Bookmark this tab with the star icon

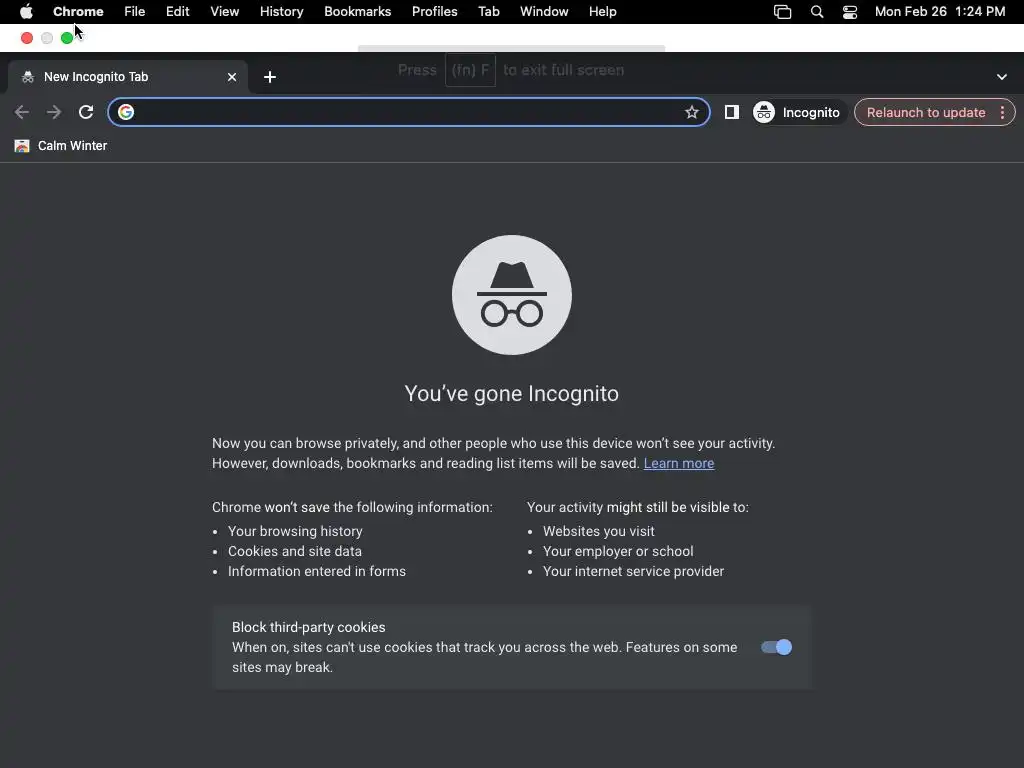pyautogui.click(x=692, y=112)
